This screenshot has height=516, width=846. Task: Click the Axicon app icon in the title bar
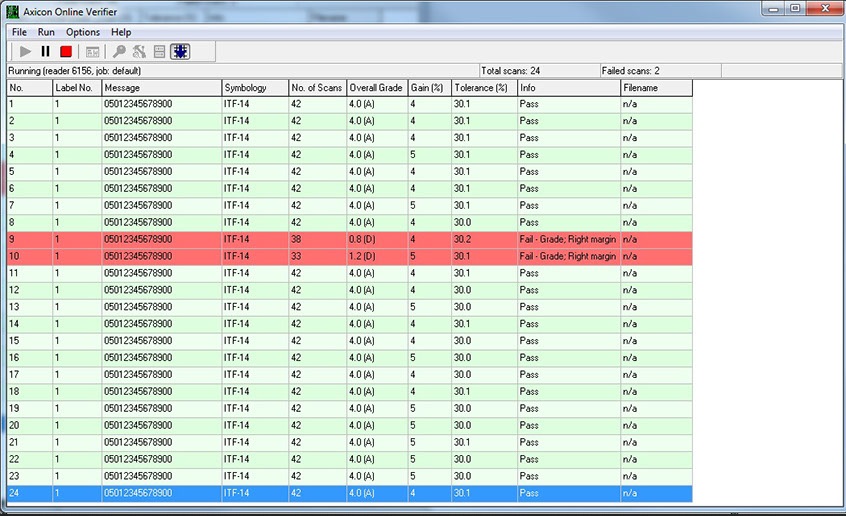click(x=13, y=11)
